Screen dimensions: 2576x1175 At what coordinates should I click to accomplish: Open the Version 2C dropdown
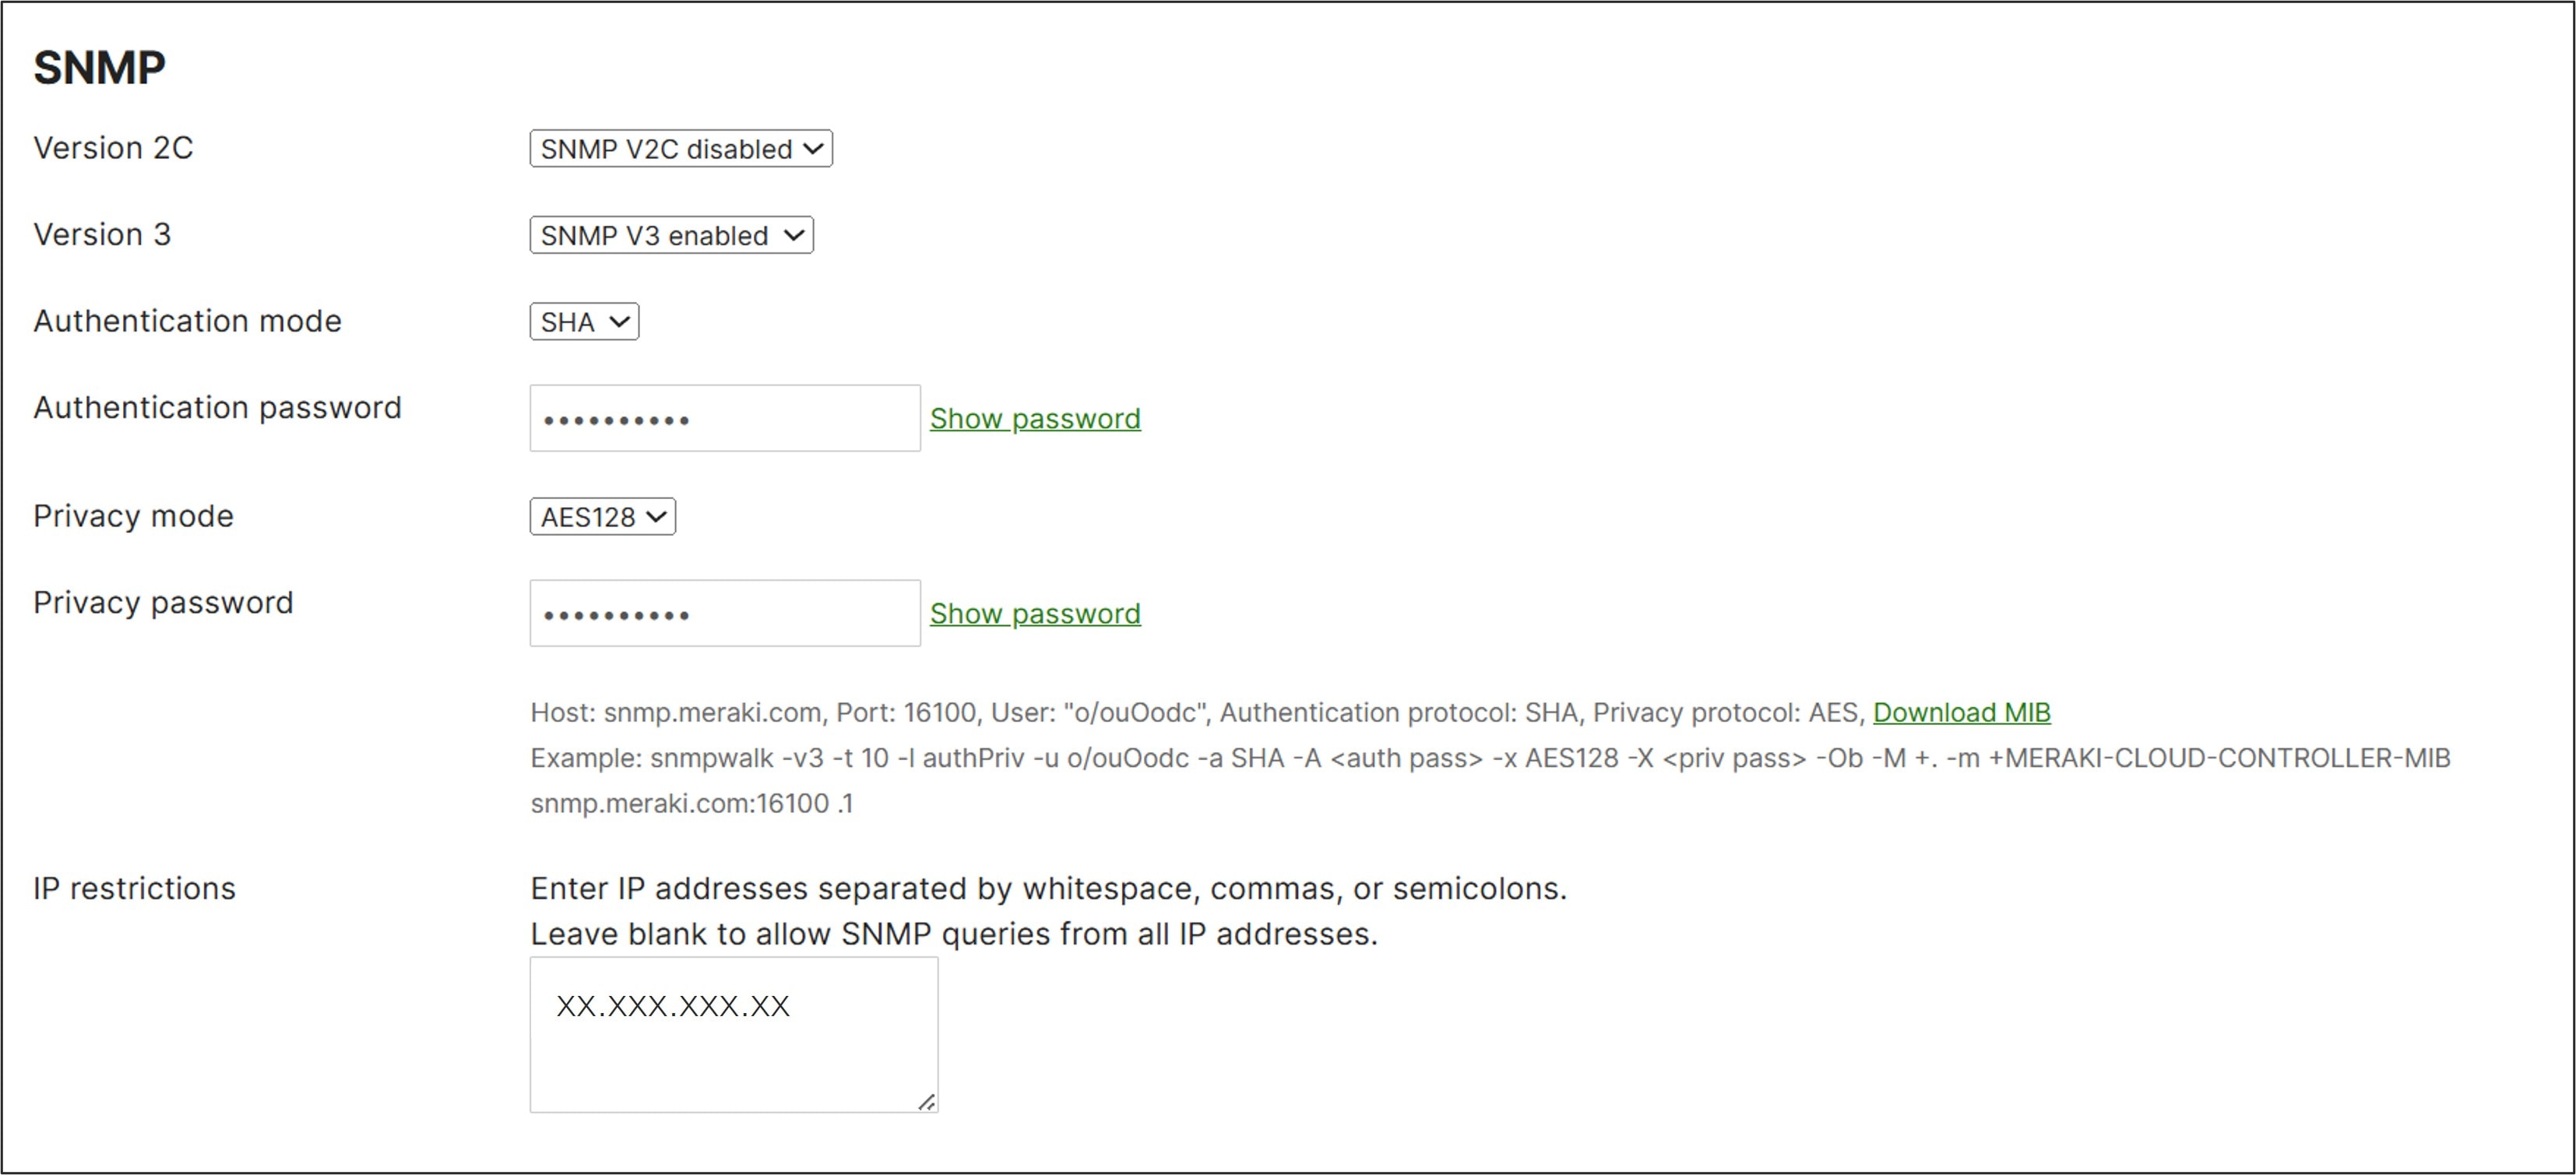coord(680,148)
